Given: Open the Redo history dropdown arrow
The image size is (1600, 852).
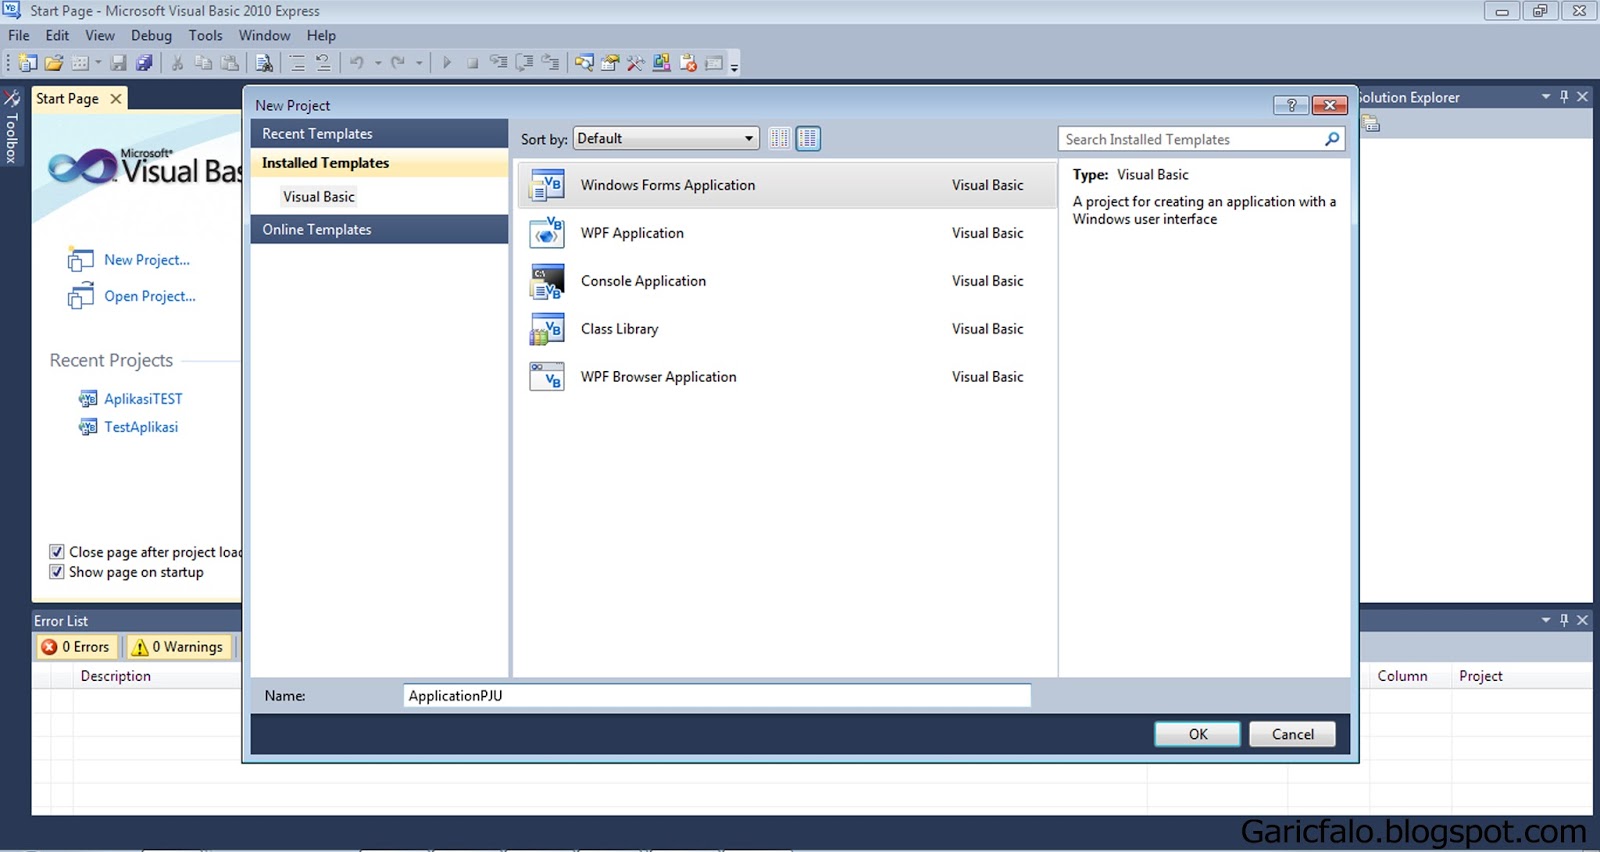Looking at the screenshot, I should point(419,63).
